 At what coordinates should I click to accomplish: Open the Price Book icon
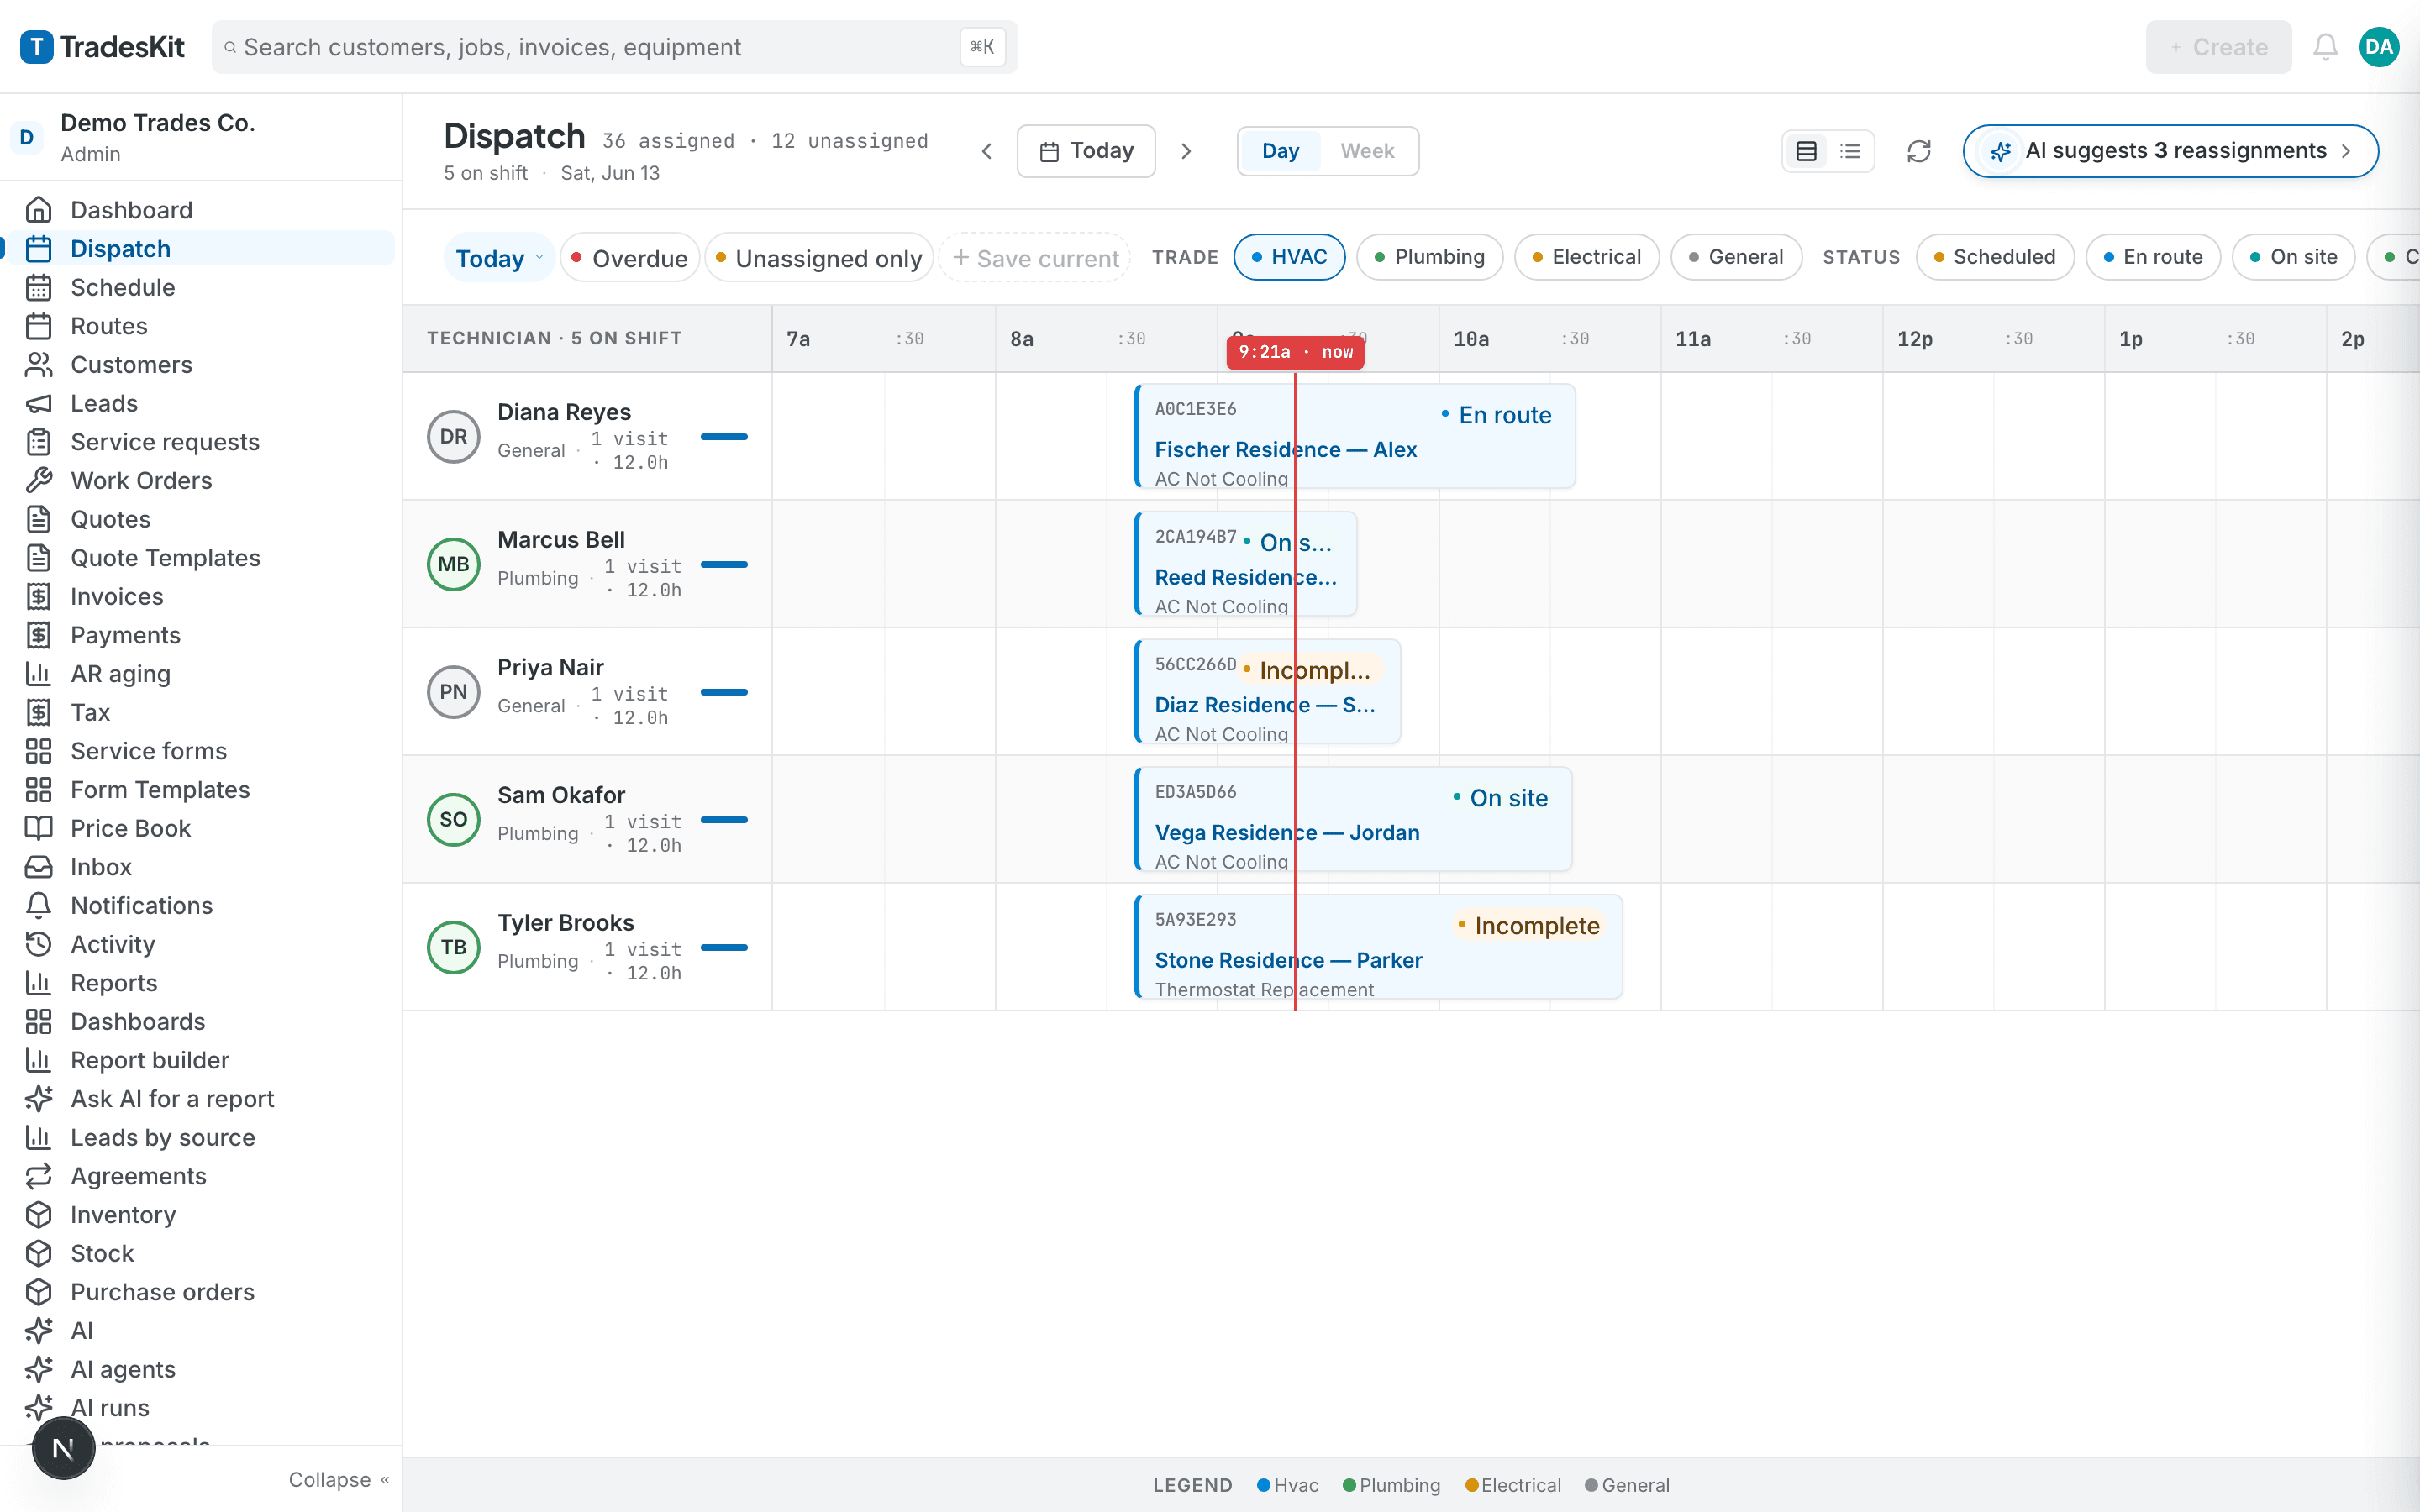pos(38,829)
